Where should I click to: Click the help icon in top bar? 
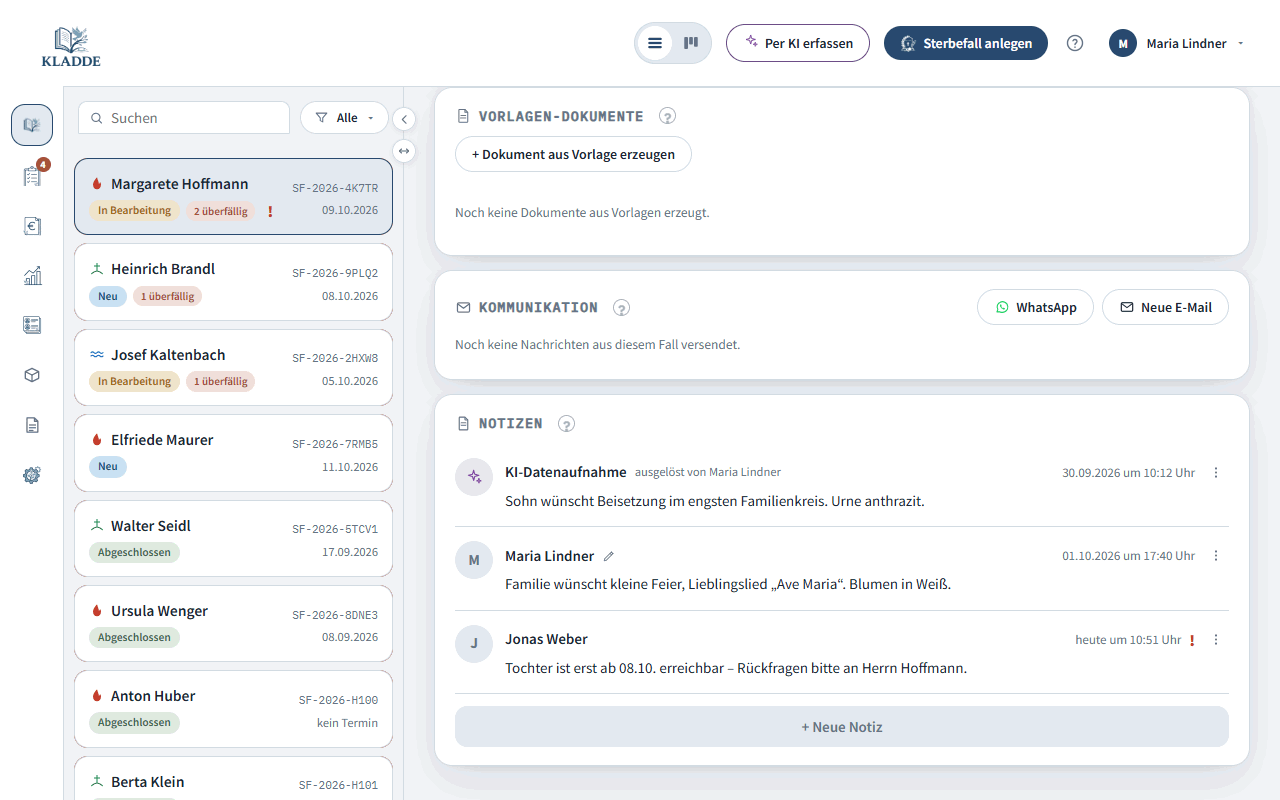click(x=1075, y=43)
